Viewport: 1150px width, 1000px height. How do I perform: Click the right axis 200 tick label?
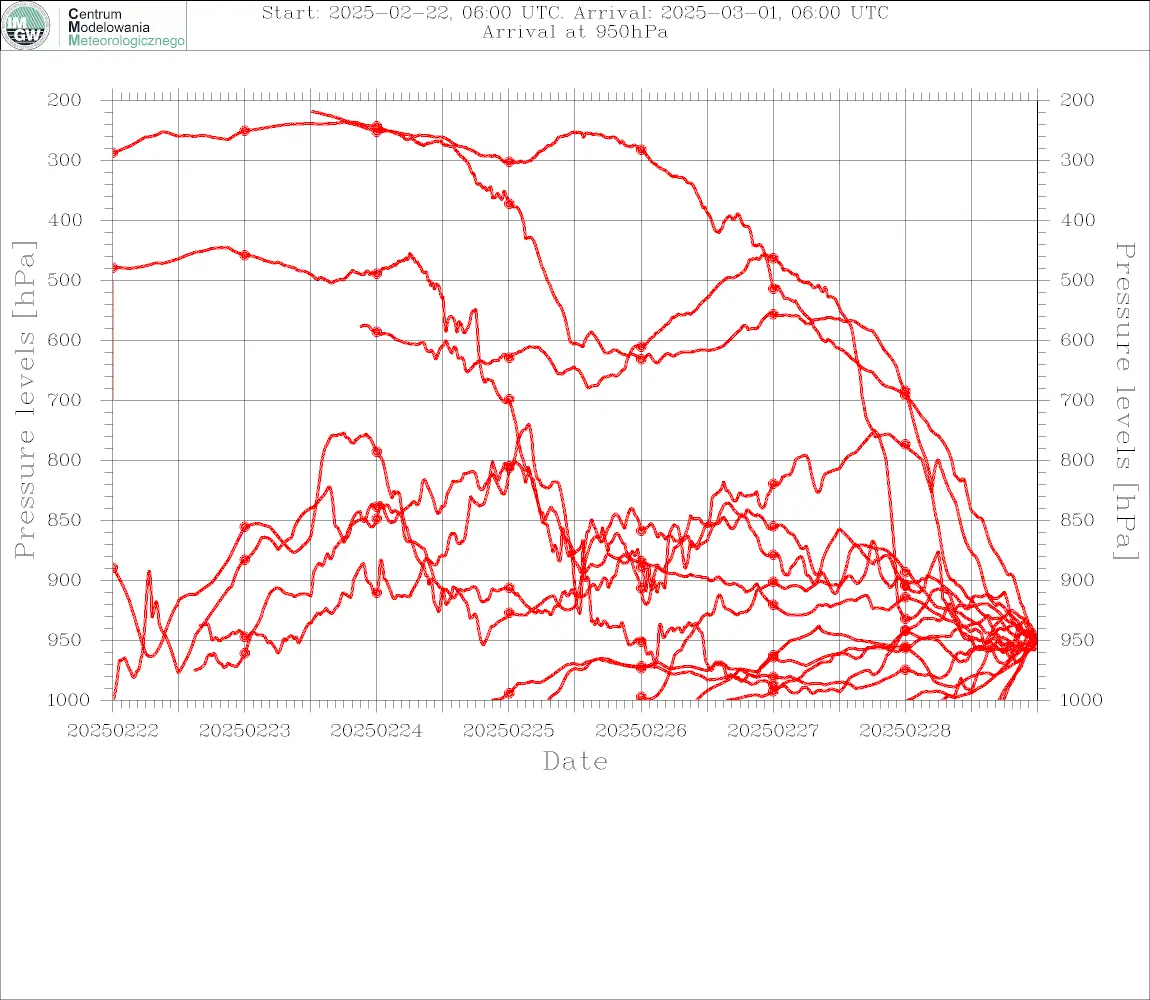1077,100
